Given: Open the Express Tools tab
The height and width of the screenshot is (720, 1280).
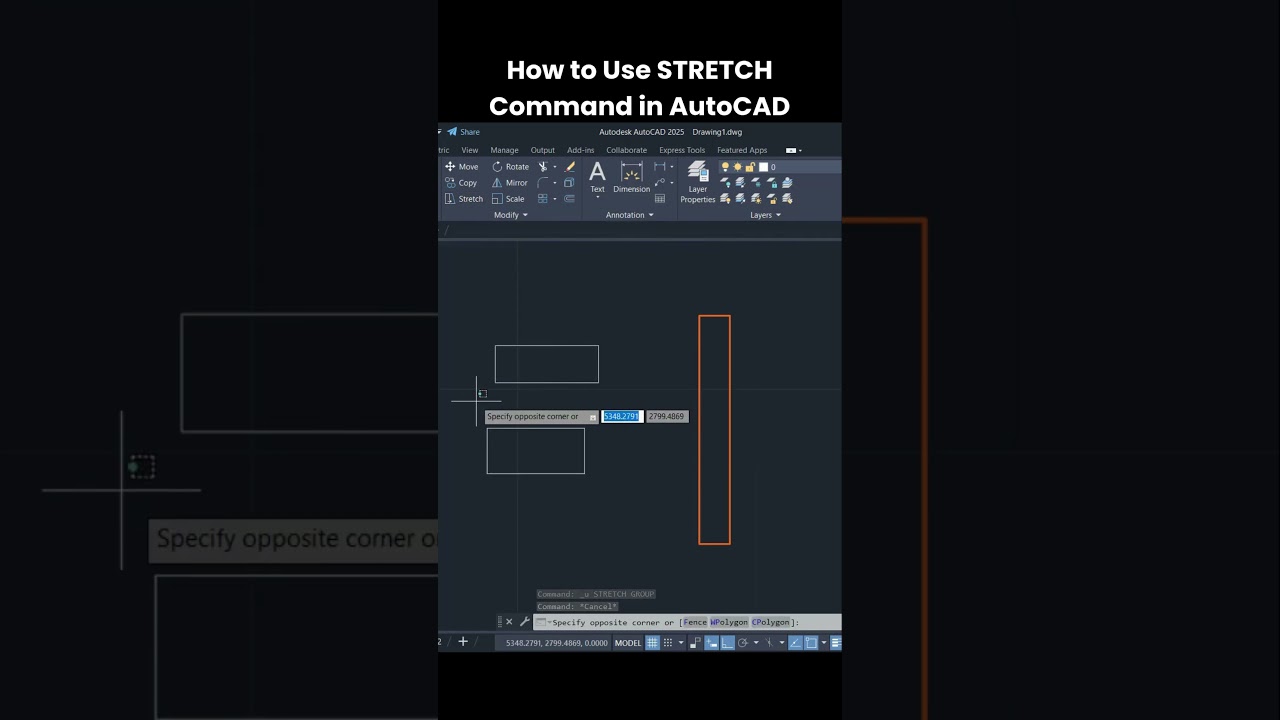Looking at the screenshot, I should pos(682,150).
